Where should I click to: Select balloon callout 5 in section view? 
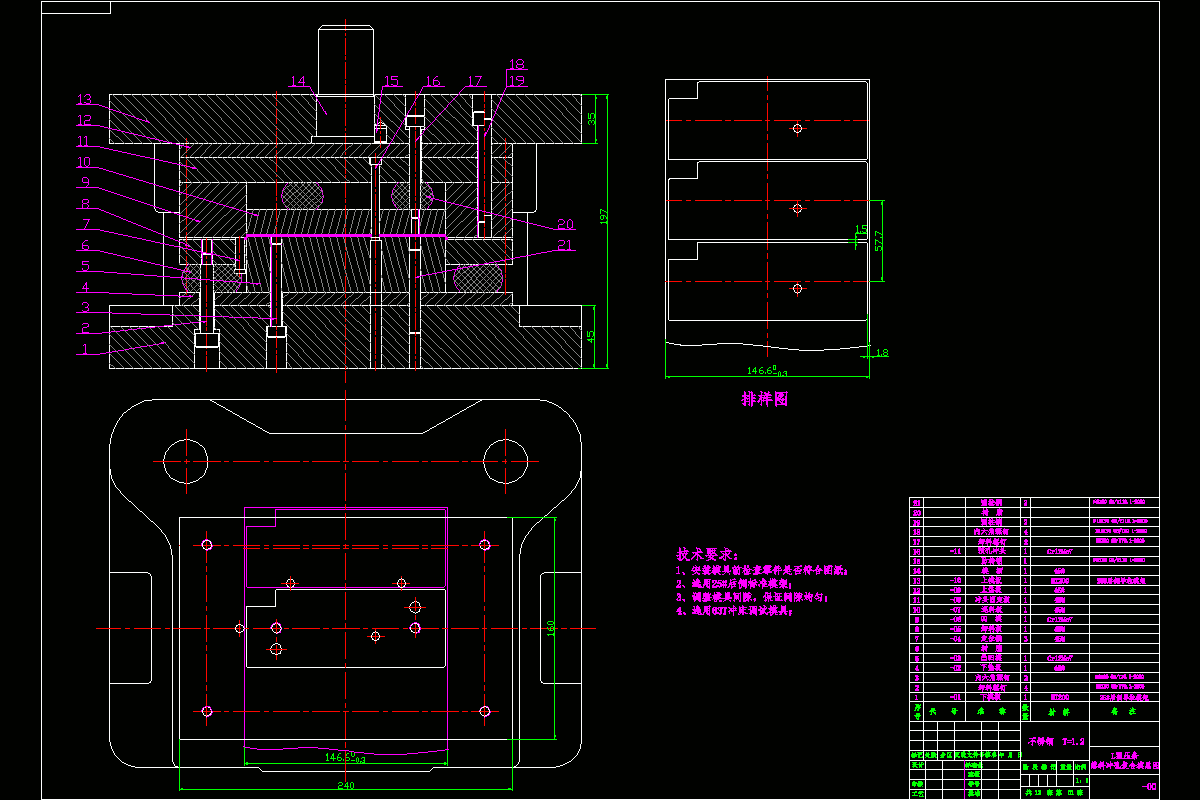tap(86, 266)
